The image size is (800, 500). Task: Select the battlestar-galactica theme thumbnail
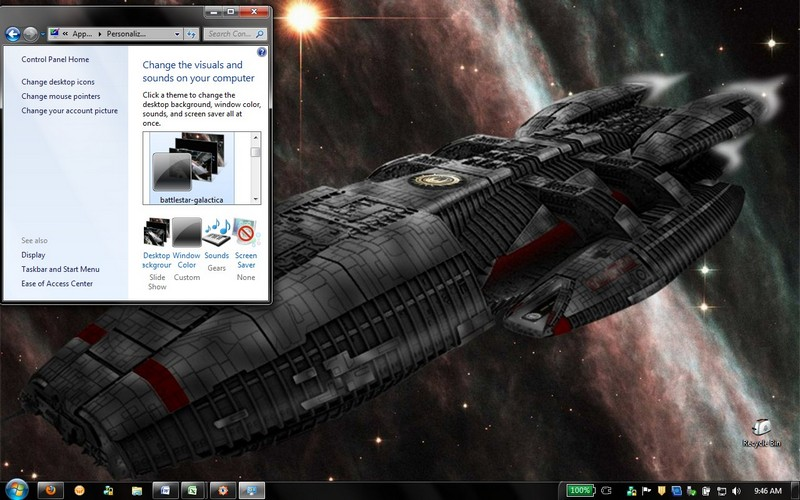191,168
